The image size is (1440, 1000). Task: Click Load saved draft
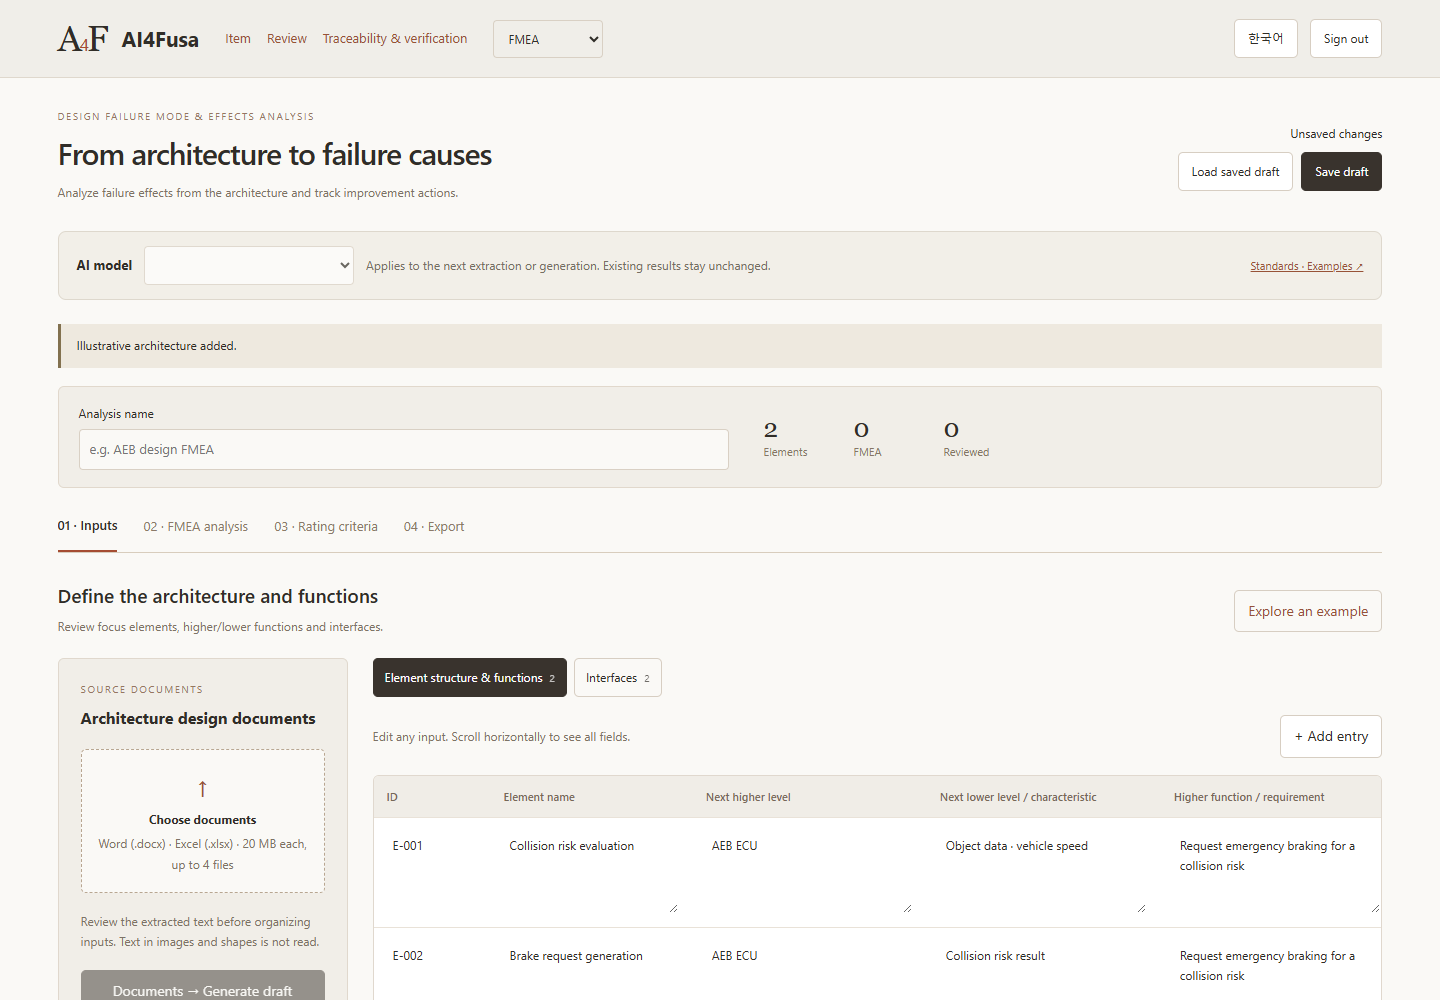(1235, 172)
